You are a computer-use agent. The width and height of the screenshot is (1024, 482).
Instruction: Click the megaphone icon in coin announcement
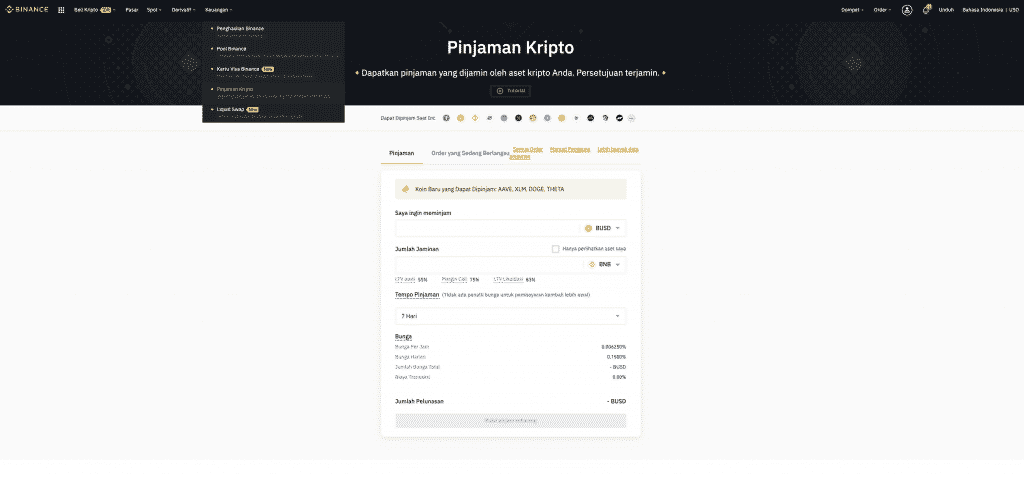click(x=405, y=188)
